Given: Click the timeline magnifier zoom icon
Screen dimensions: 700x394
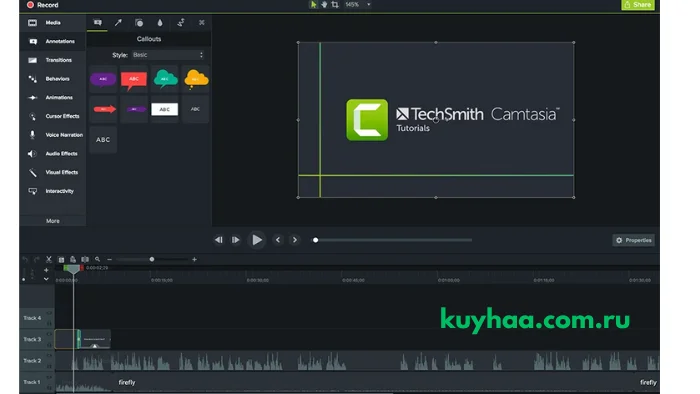Looking at the screenshot, I should (97, 259).
